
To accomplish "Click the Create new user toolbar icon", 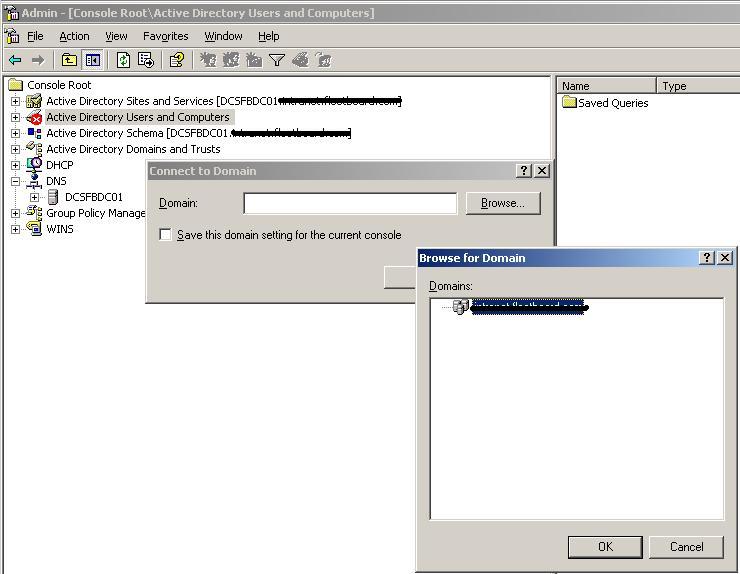I will tap(208, 60).
